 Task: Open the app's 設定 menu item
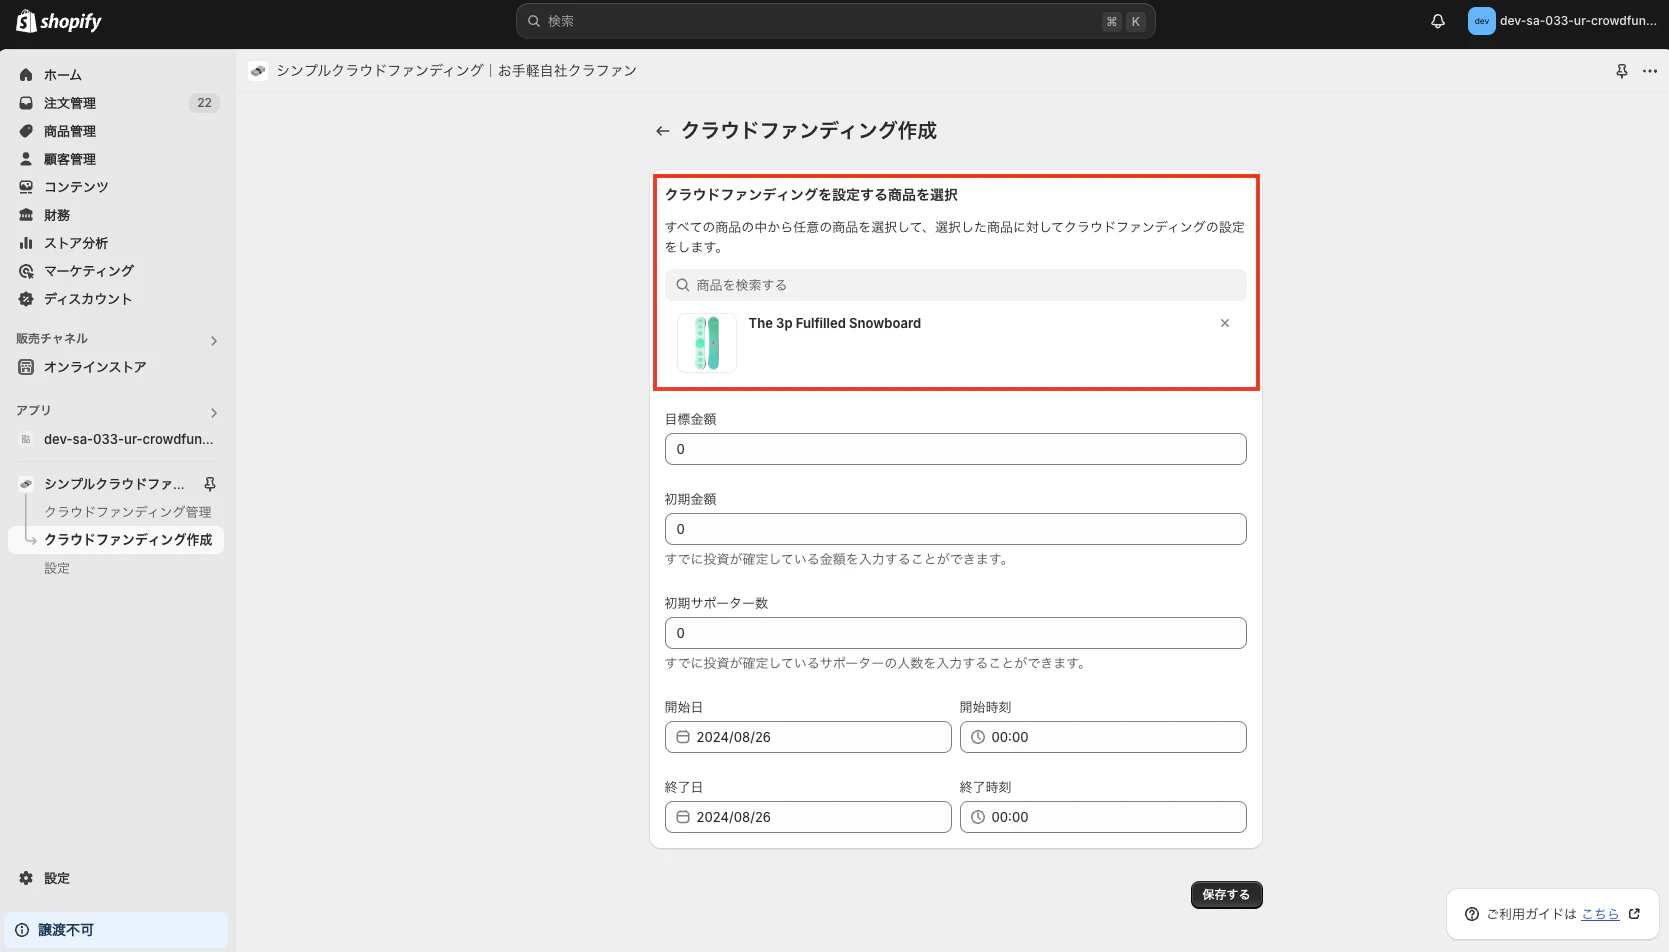point(57,567)
